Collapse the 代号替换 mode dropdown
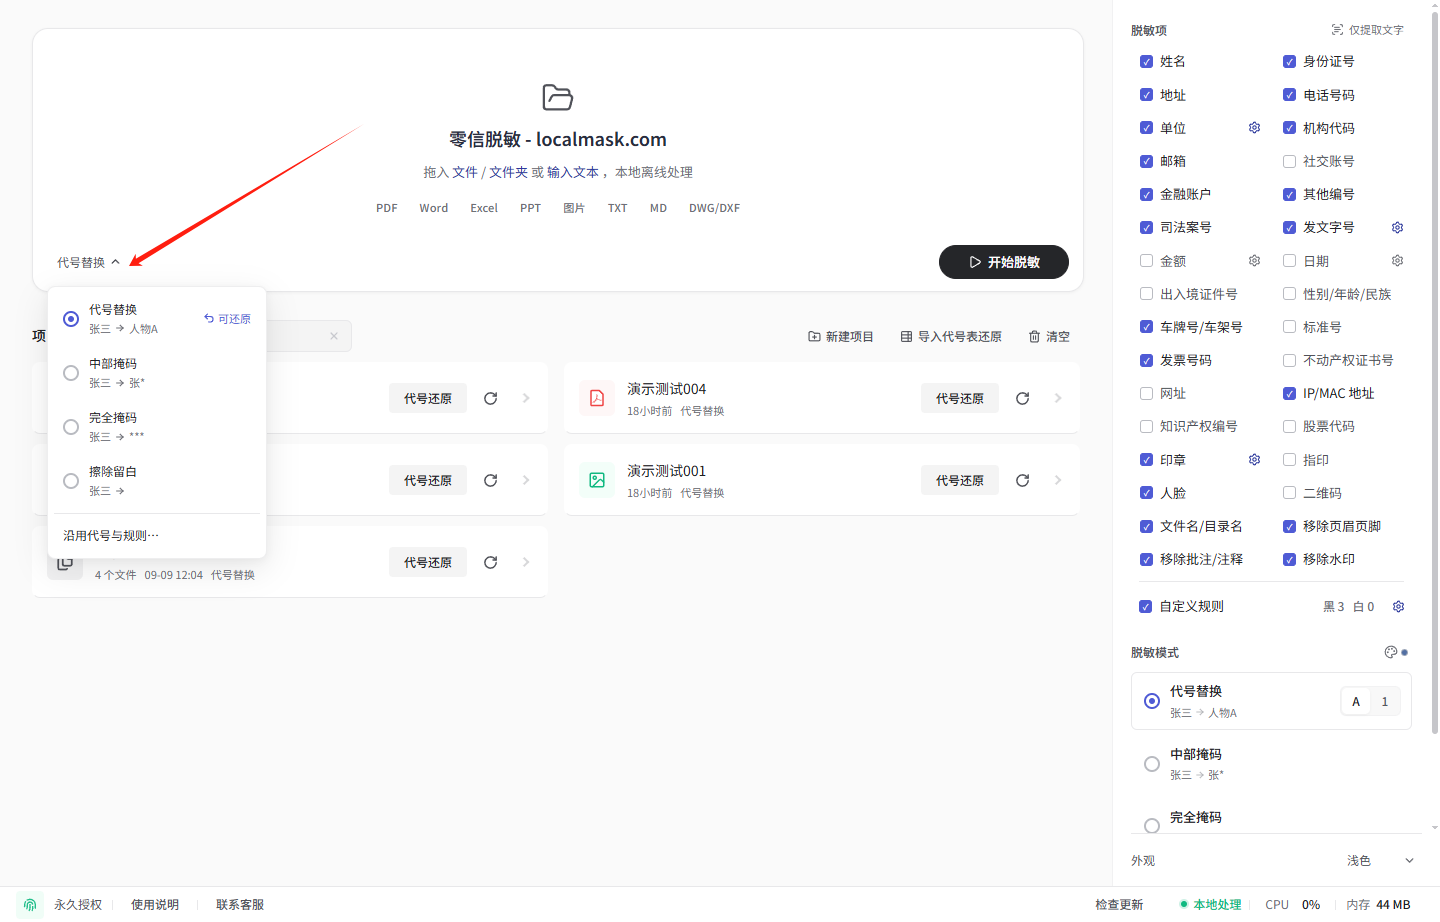The width and height of the screenshot is (1440, 922). 88,262
